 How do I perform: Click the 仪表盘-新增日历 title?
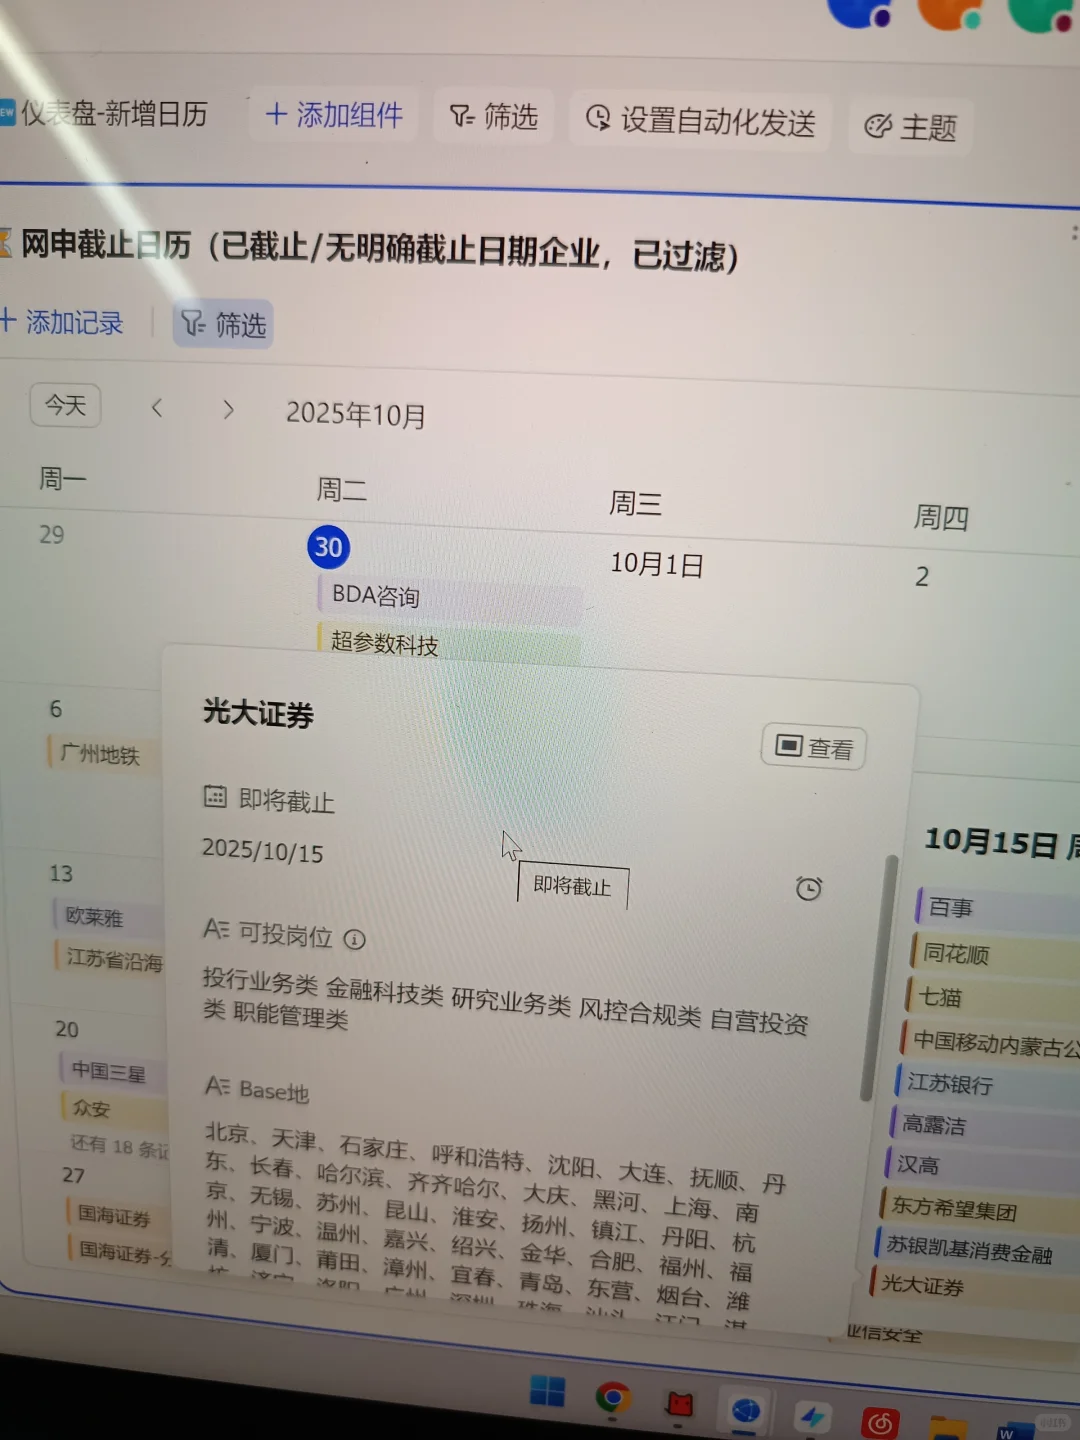coord(113,114)
